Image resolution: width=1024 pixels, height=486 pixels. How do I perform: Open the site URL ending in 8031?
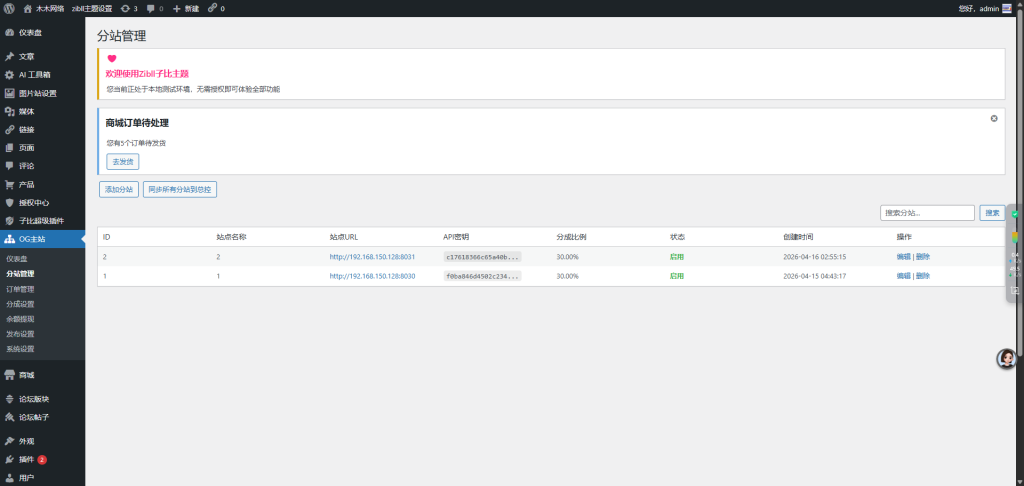click(372, 257)
